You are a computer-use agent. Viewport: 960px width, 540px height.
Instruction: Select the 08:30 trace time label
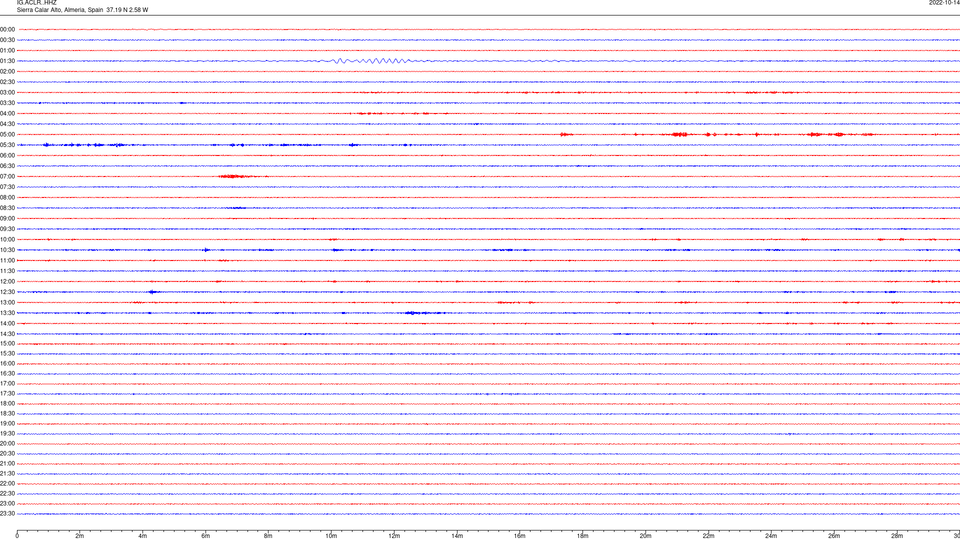(x=7, y=208)
